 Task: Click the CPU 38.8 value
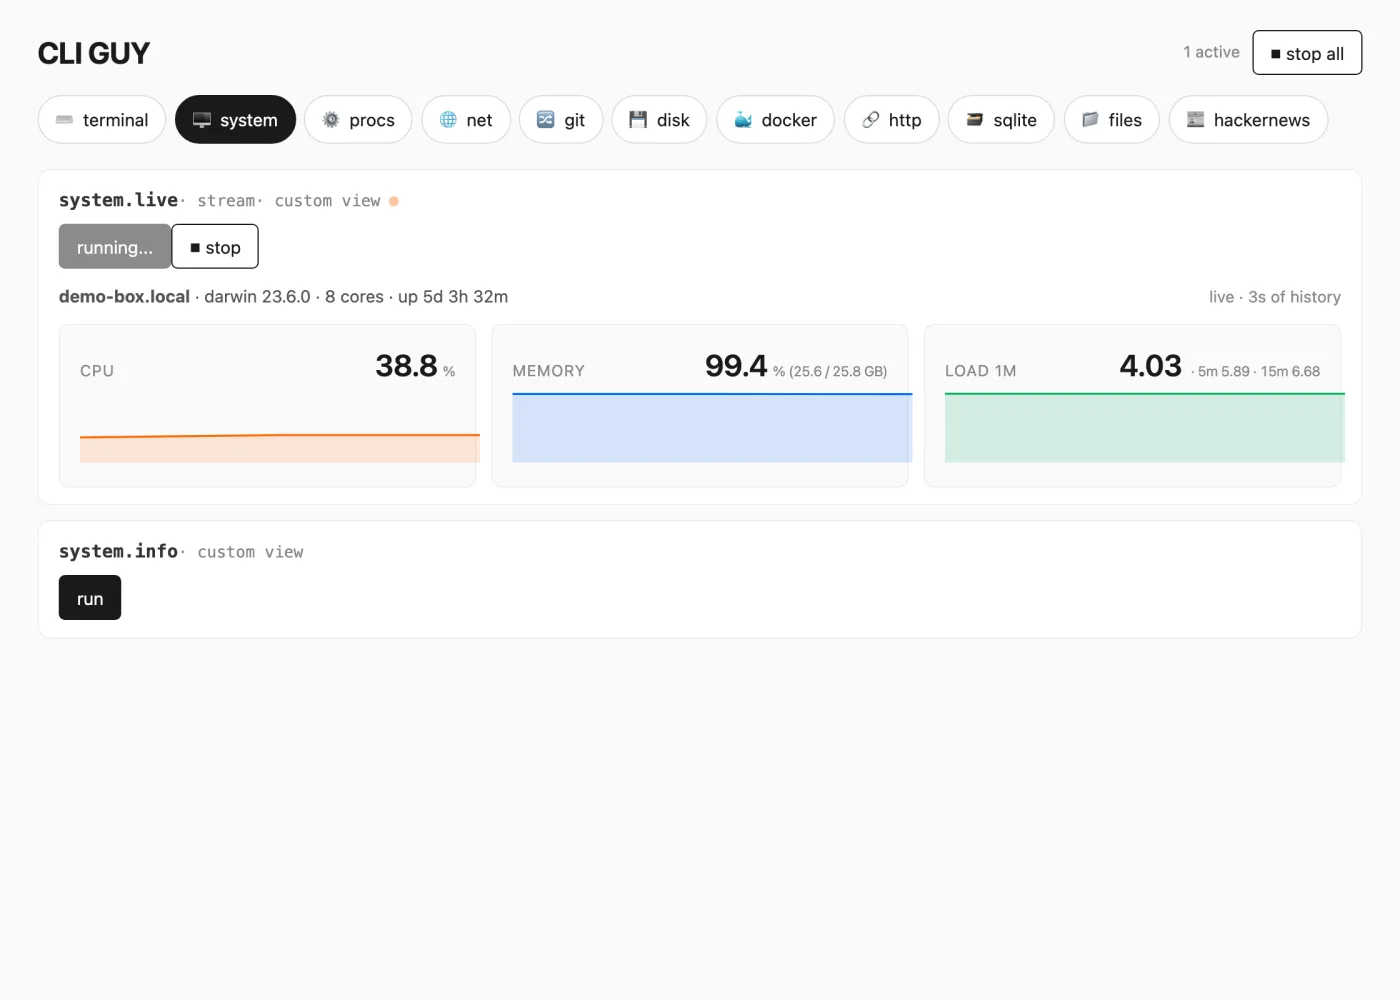click(406, 366)
